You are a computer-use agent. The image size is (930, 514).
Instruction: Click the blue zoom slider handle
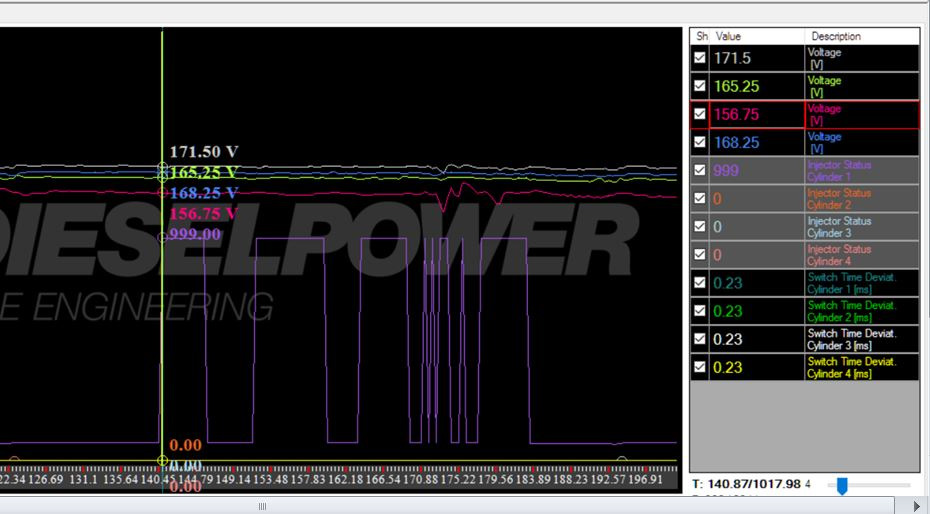[842, 486]
